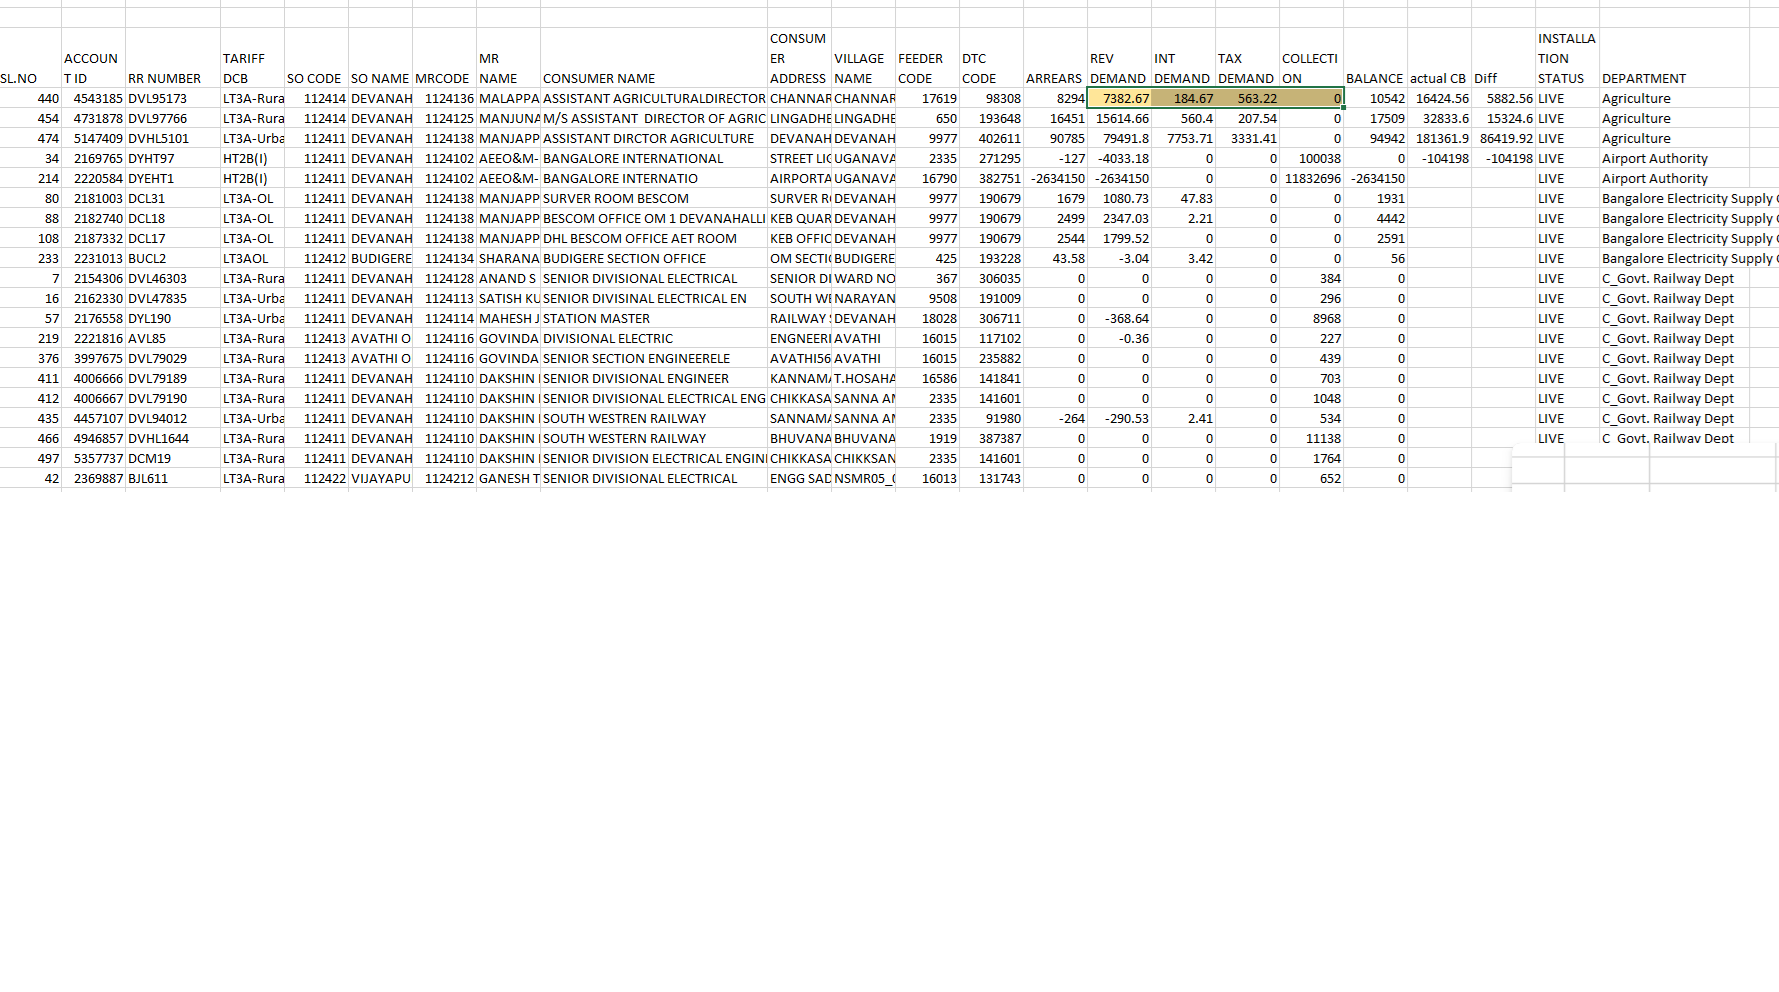
Task: Select BUDIGERE SECTION OFFICE consumer cell
Action: point(654,258)
